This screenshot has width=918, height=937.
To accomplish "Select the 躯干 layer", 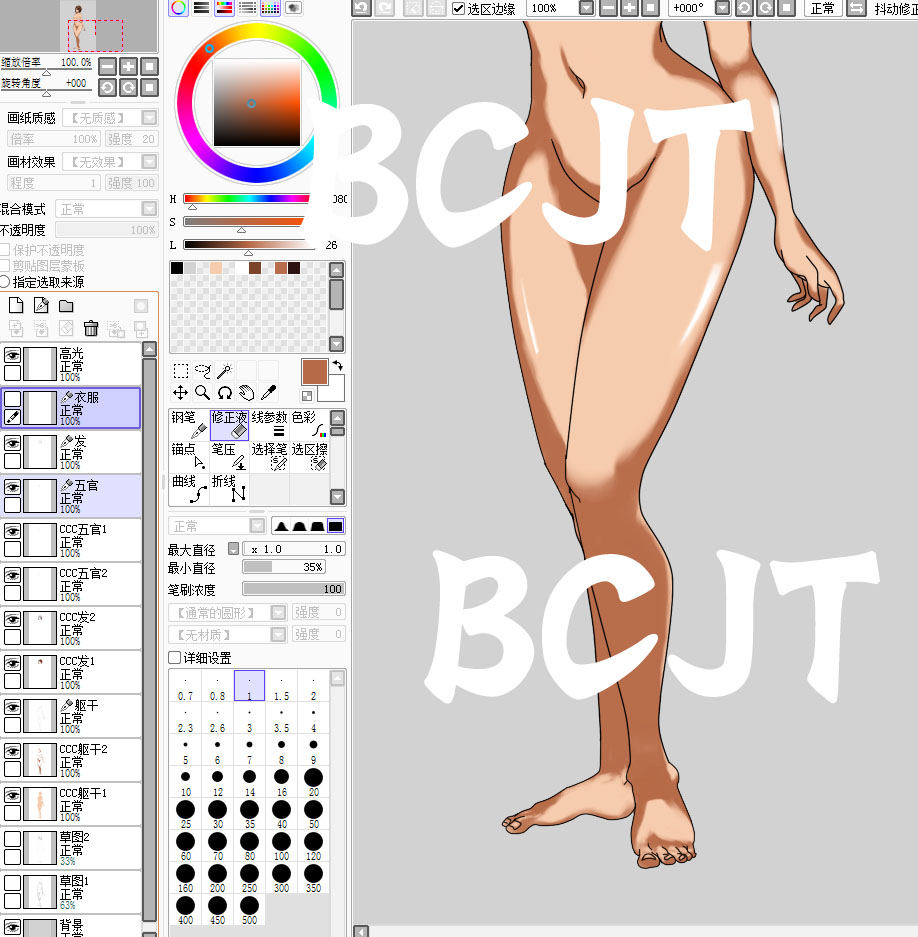I will pyautogui.click(x=71, y=716).
